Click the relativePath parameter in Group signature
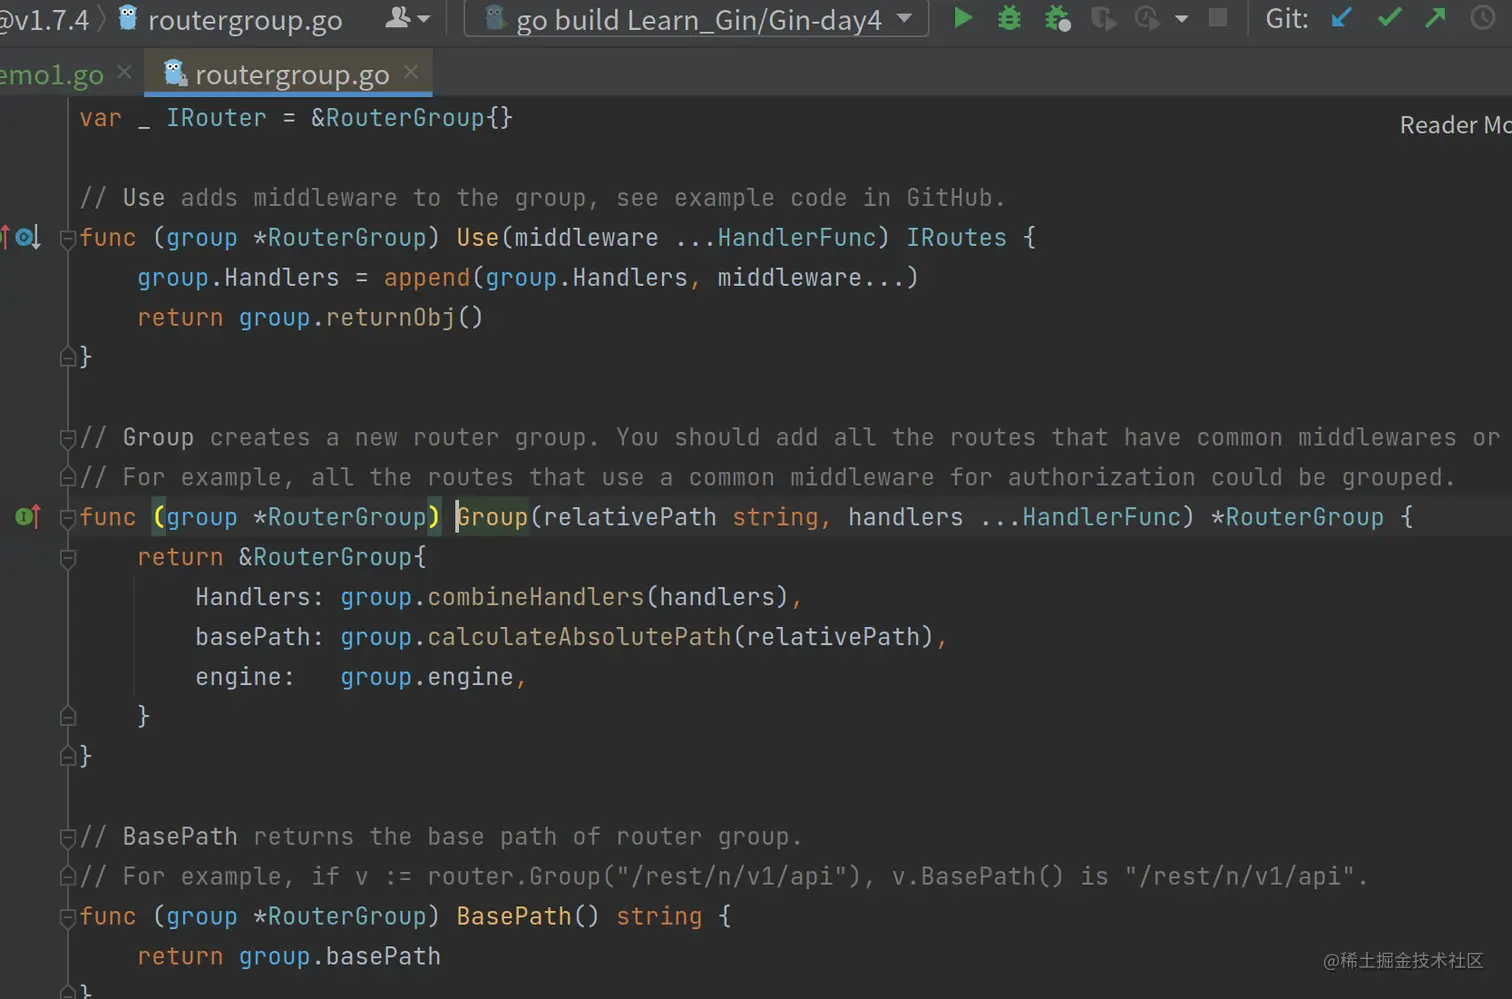The image size is (1512, 999). click(x=629, y=517)
